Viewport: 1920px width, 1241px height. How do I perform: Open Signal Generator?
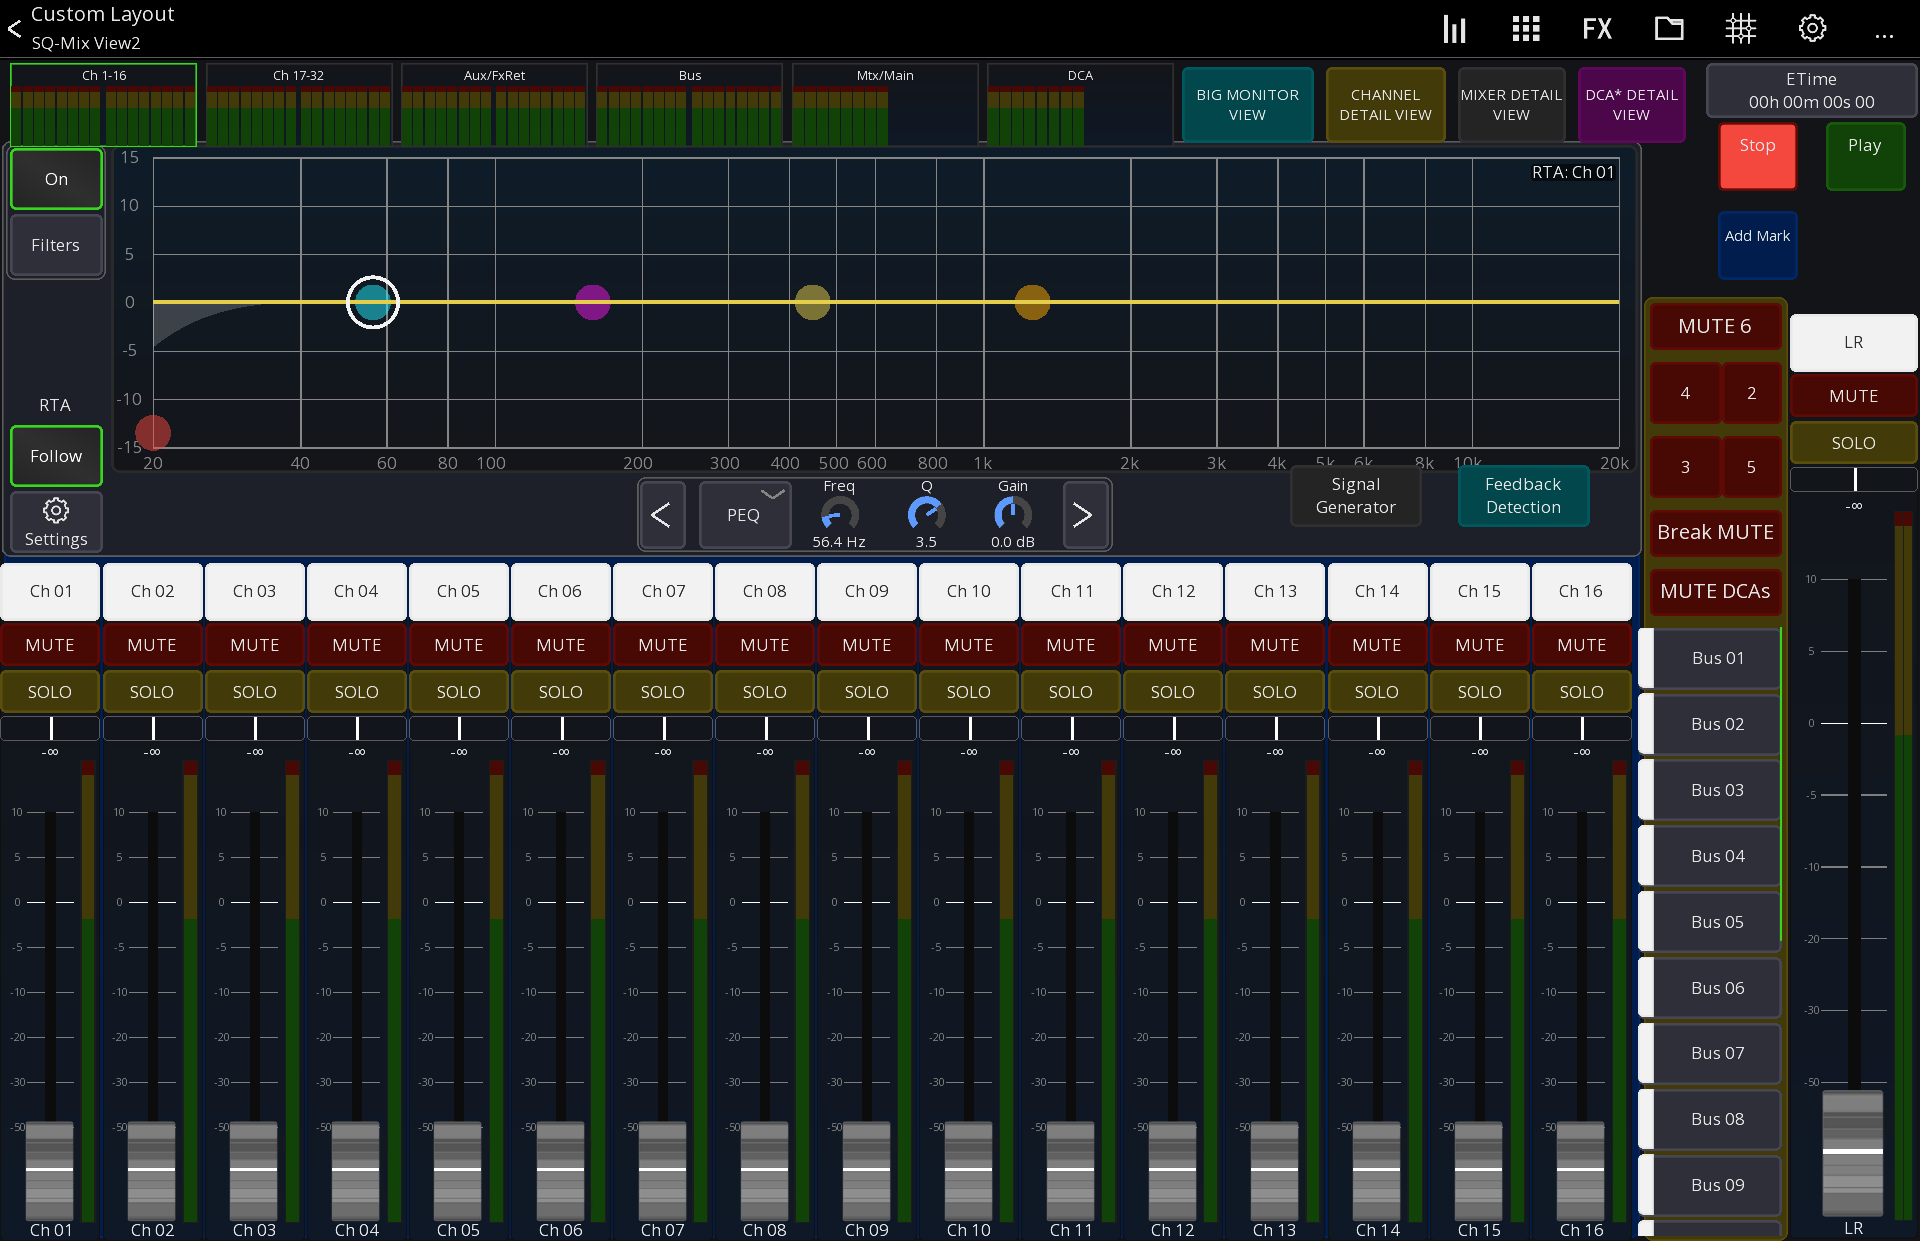(x=1355, y=496)
